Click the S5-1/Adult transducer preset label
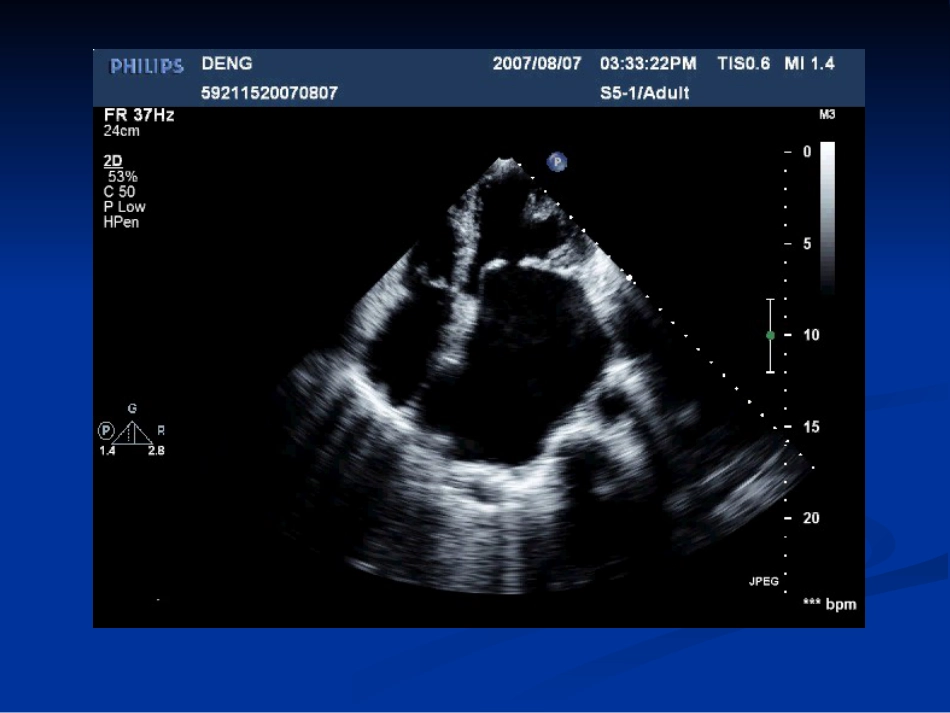The height and width of the screenshot is (713, 950). tap(645, 93)
